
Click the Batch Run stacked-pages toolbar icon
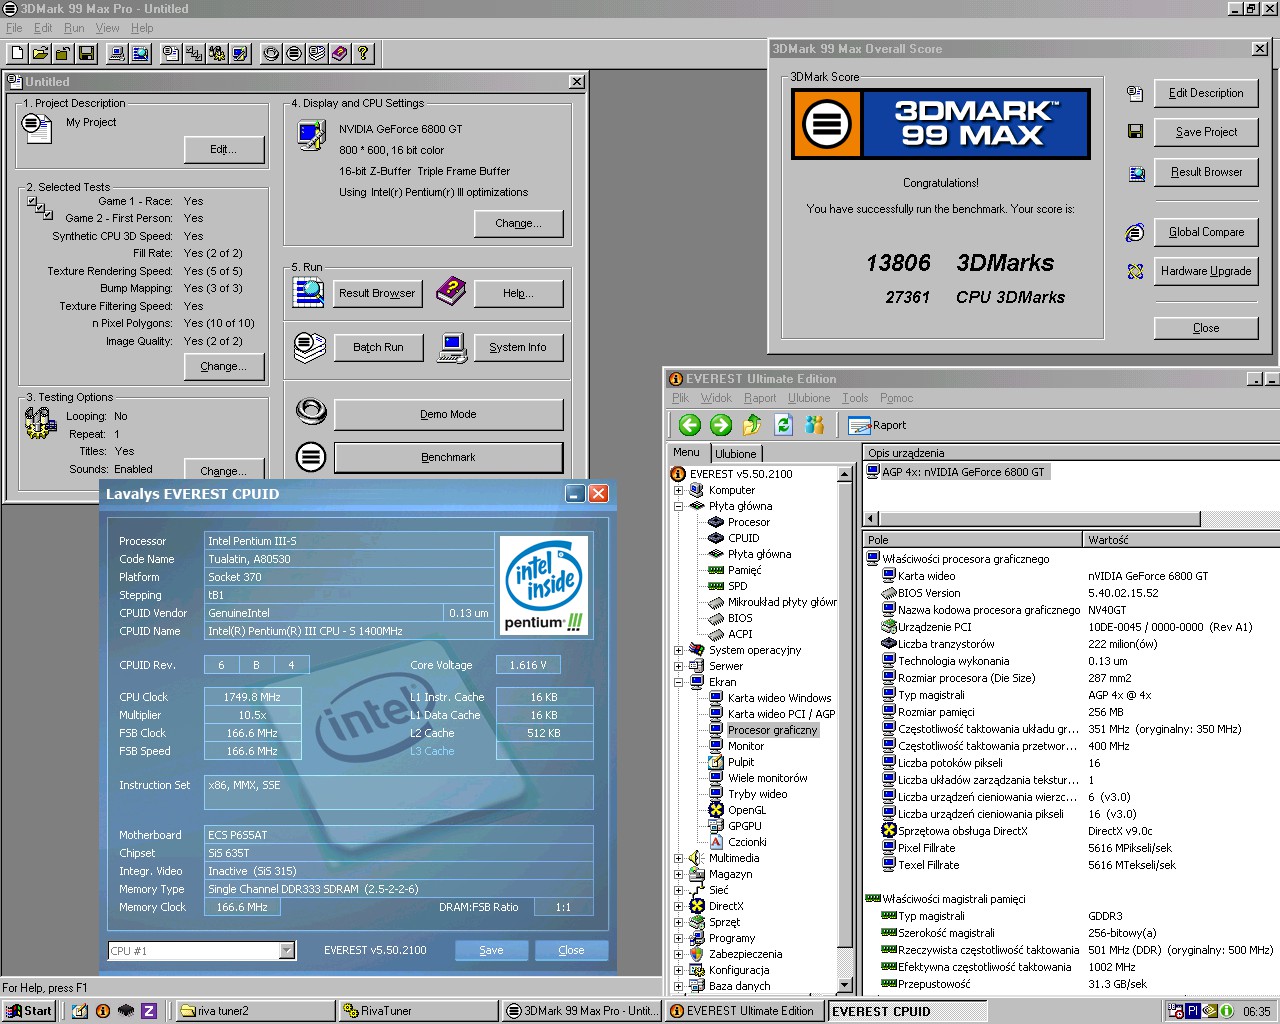[317, 53]
